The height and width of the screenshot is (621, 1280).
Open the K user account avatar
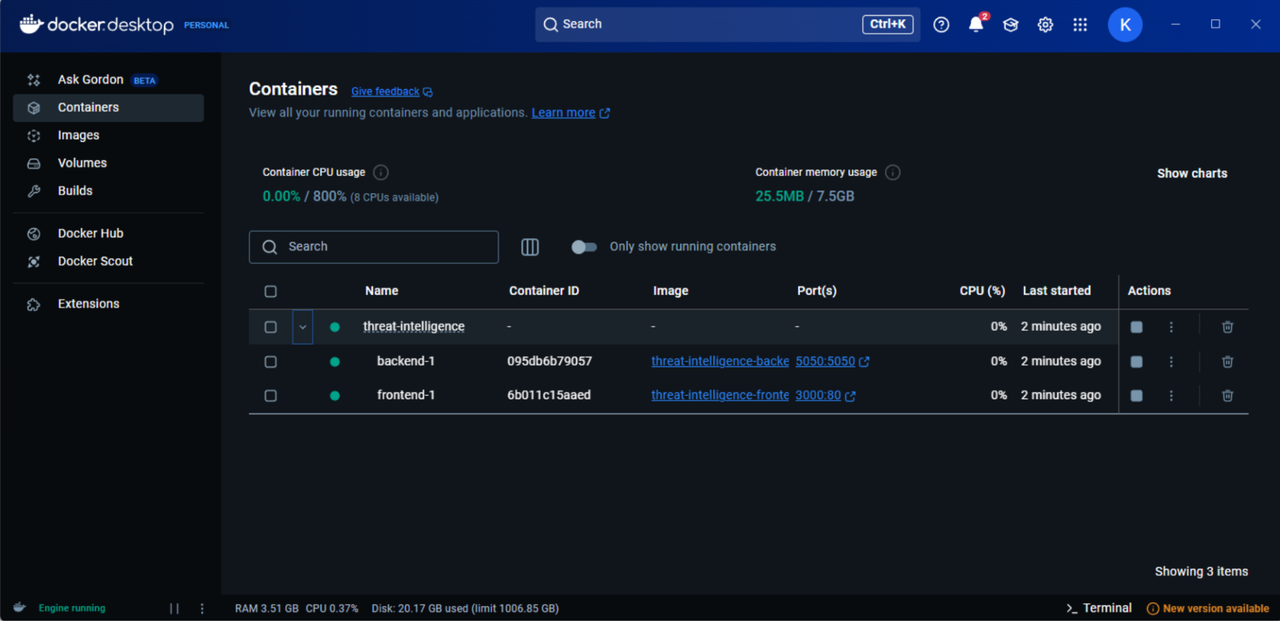coord(1125,25)
